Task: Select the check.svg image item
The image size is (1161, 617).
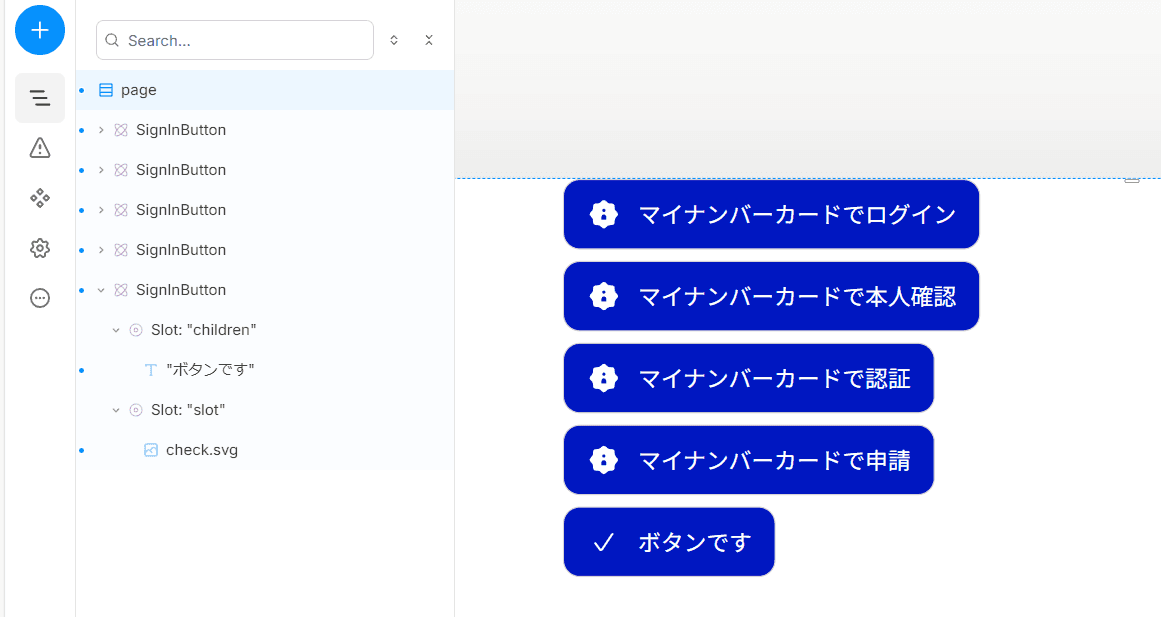Action: [x=265, y=450]
